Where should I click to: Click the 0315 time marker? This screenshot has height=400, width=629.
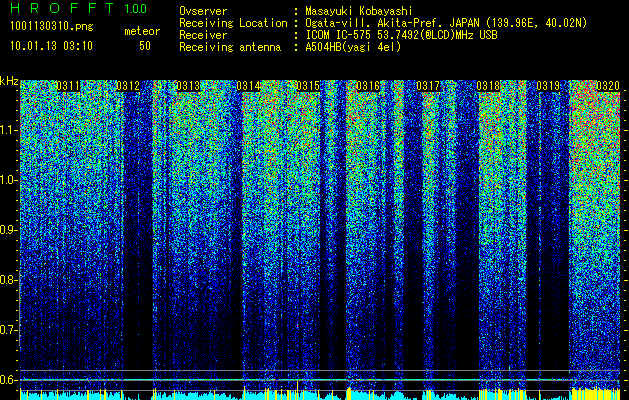point(308,86)
